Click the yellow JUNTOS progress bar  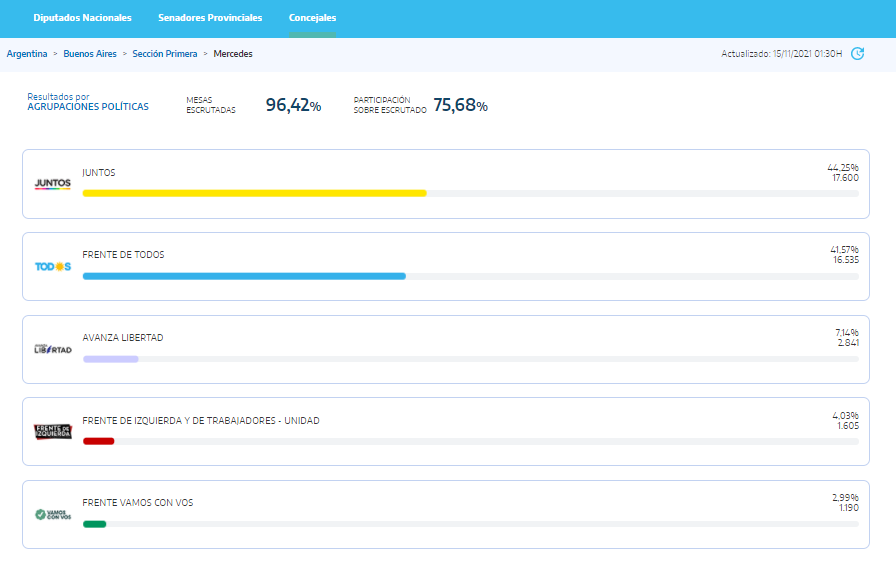[254, 193]
